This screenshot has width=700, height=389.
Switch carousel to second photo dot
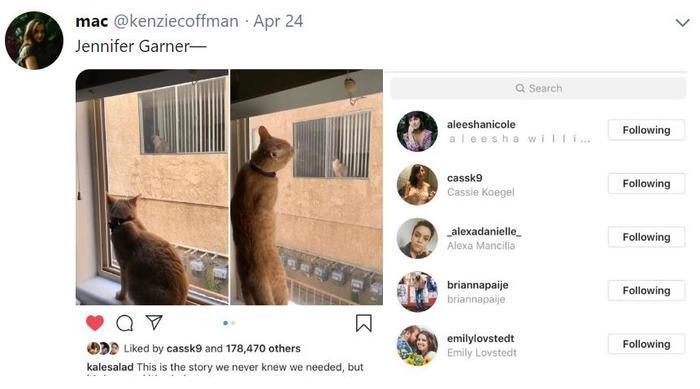(x=233, y=323)
